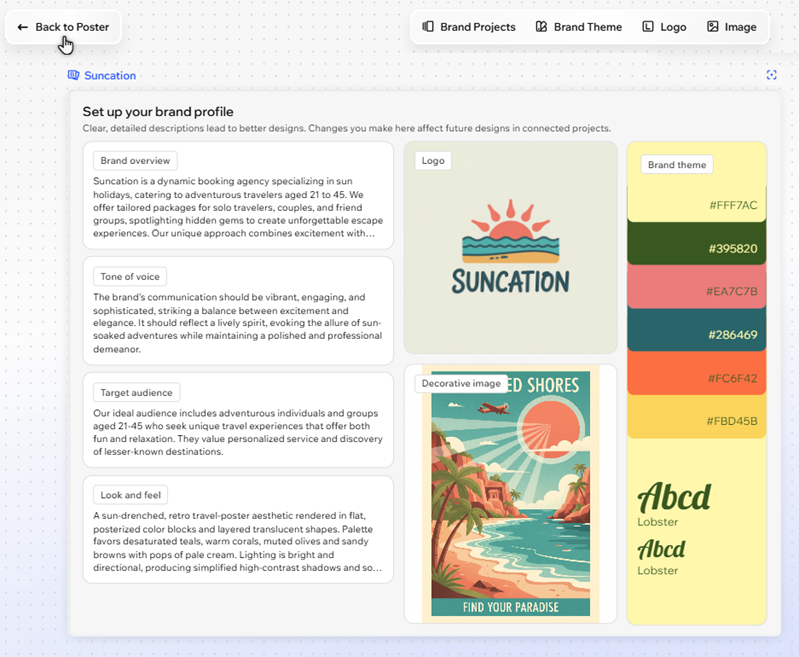Viewport: 799px width, 657px height.
Task: Click the Brand overview label
Action: click(135, 161)
